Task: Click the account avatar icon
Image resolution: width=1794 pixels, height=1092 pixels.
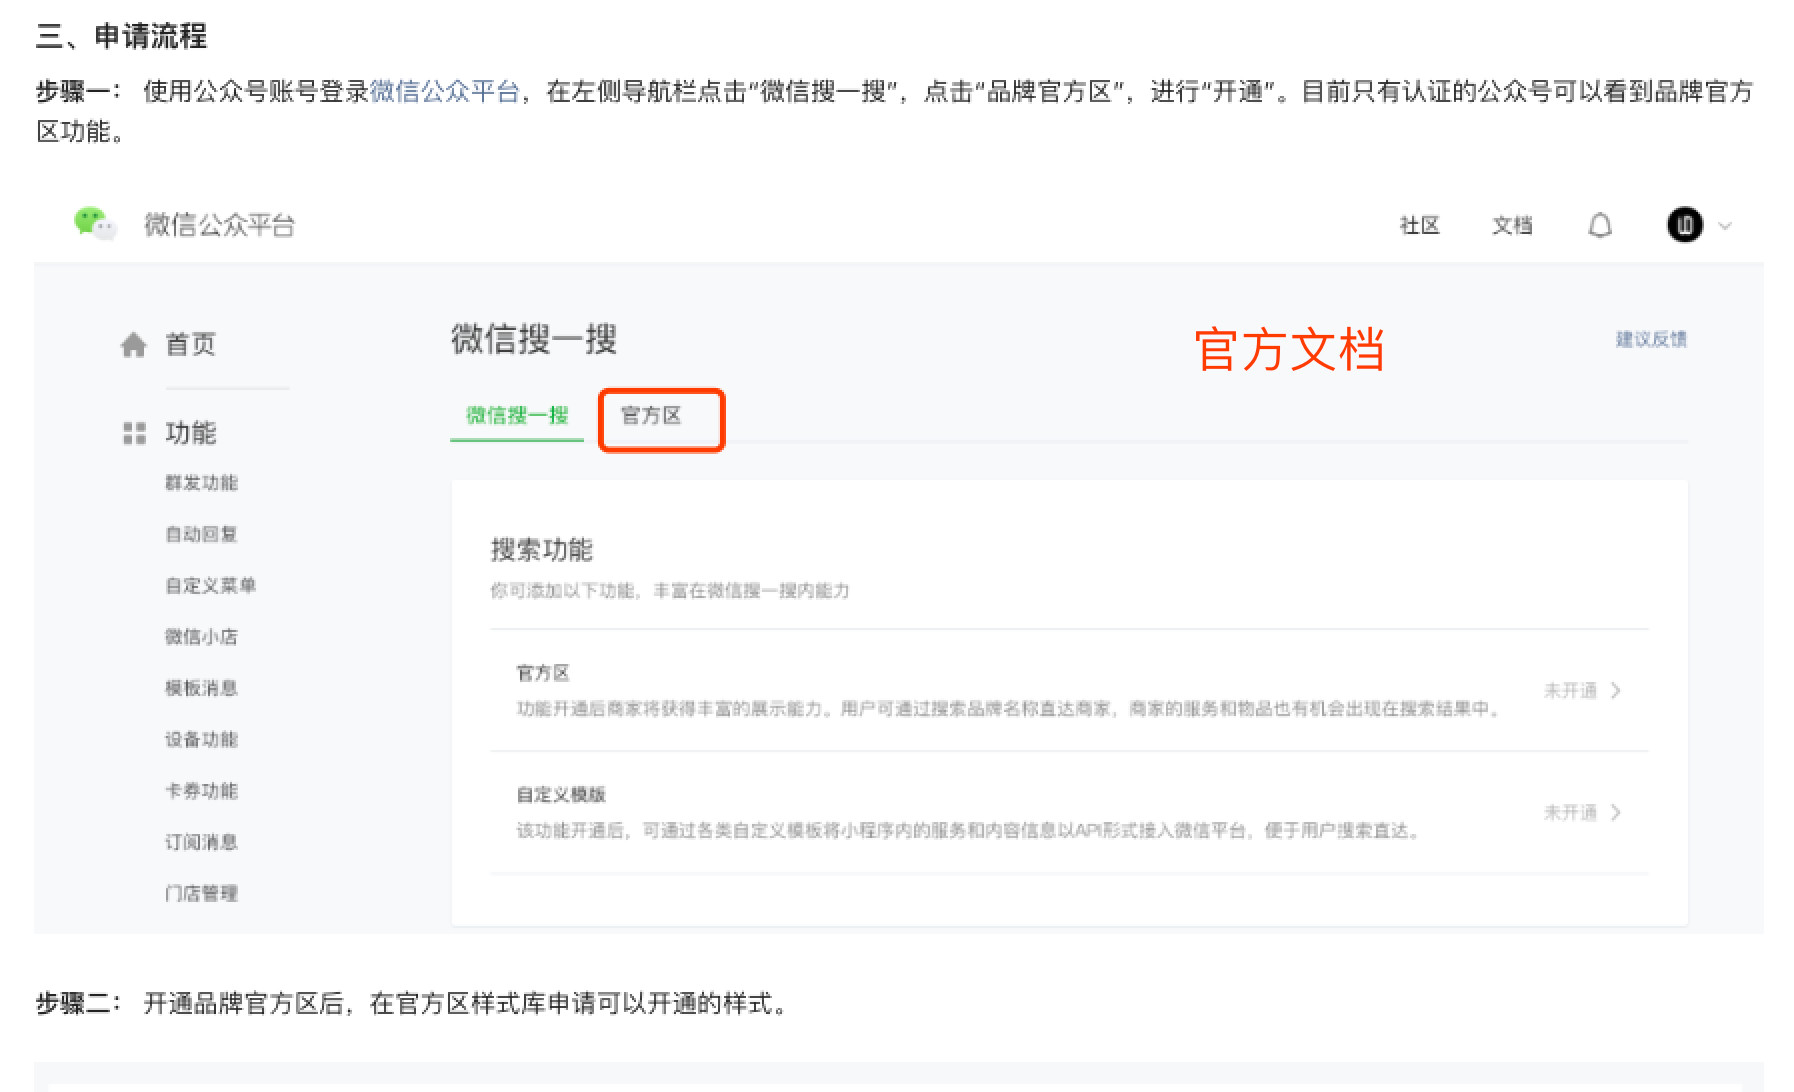Action: tap(1685, 225)
